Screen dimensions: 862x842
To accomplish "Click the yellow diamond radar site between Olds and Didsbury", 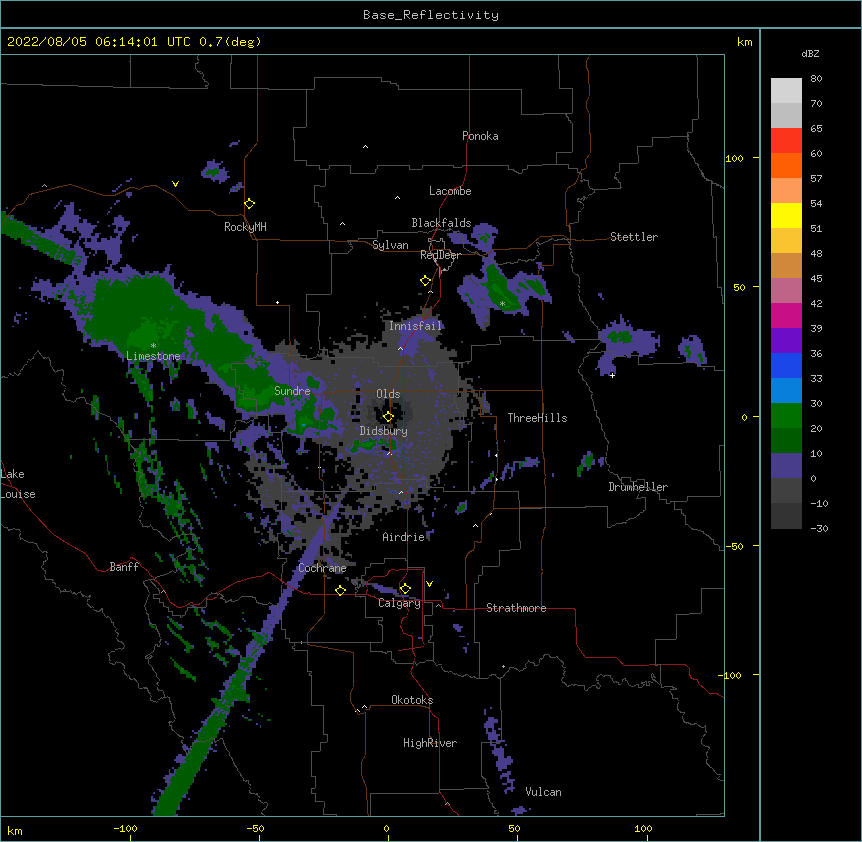I will click(x=388, y=417).
